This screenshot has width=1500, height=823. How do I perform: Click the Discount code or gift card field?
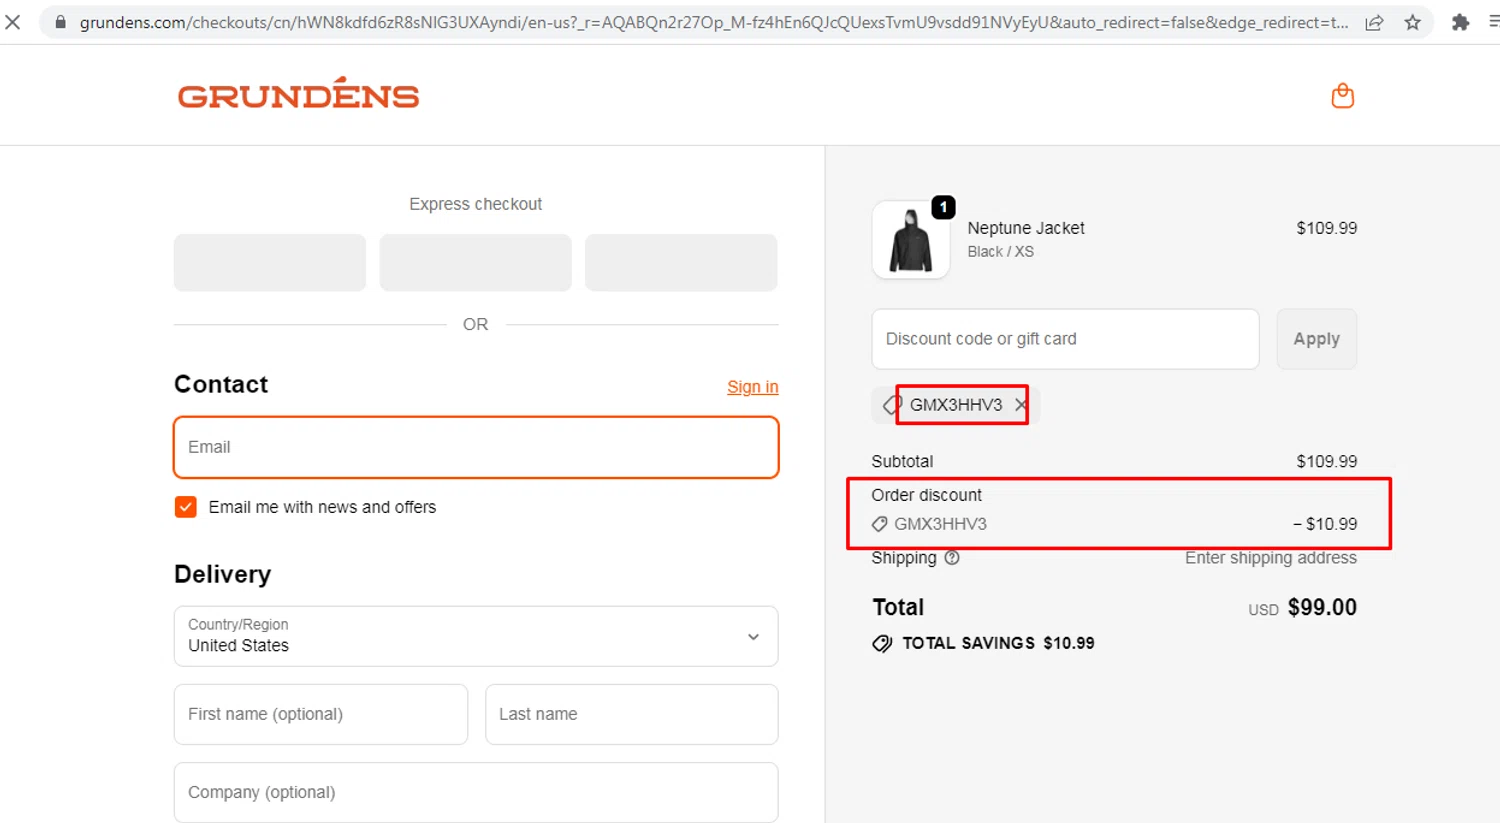click(1065, 339)
